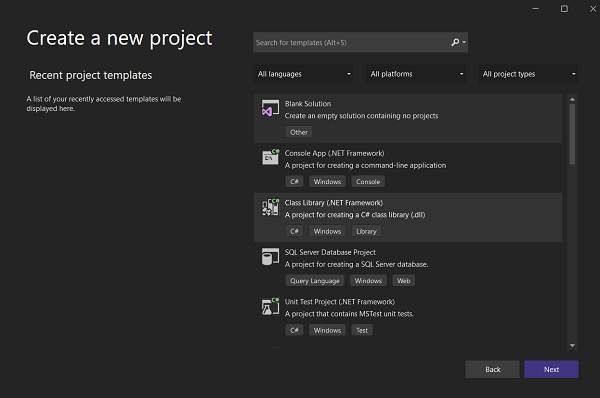
Task: Click the Next button
Action: click(x=551, y=369)
